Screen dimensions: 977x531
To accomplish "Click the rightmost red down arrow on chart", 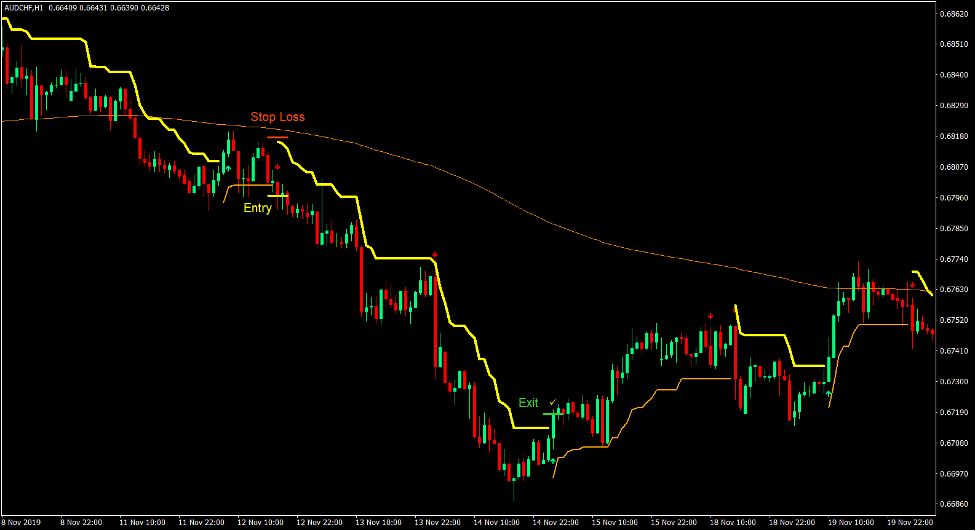I will click(912, 284).
